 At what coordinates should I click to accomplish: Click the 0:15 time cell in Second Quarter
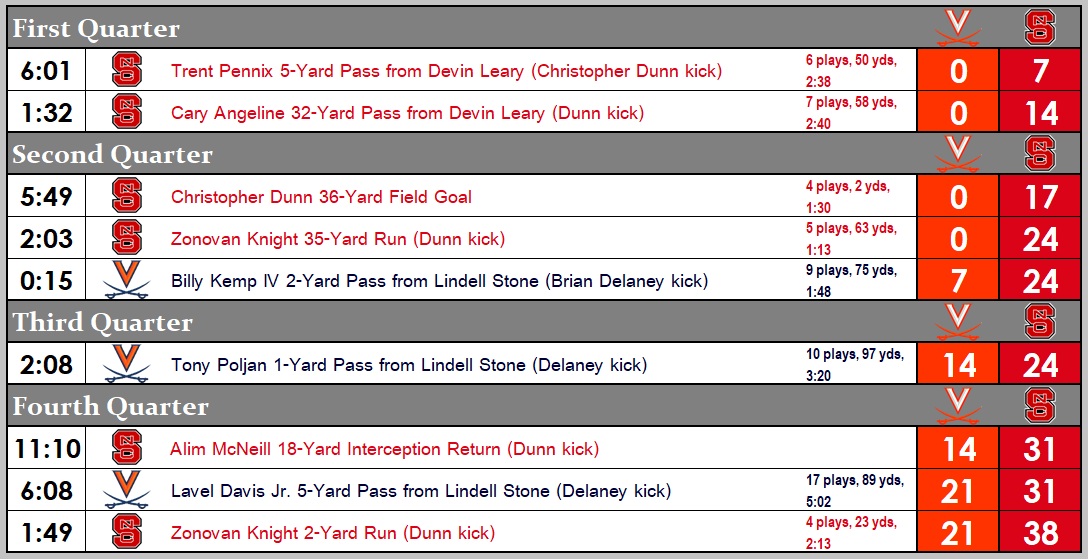(47, 281)
